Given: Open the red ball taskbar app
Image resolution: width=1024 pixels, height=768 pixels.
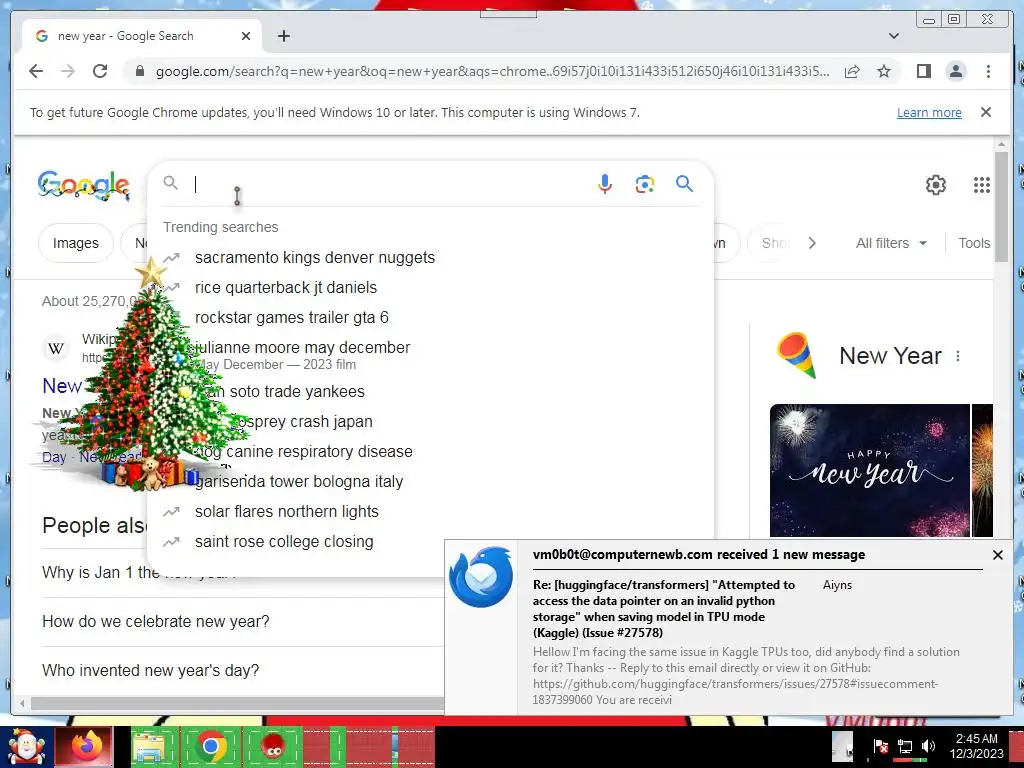Looking at the screenshot, I should point(273,746).
